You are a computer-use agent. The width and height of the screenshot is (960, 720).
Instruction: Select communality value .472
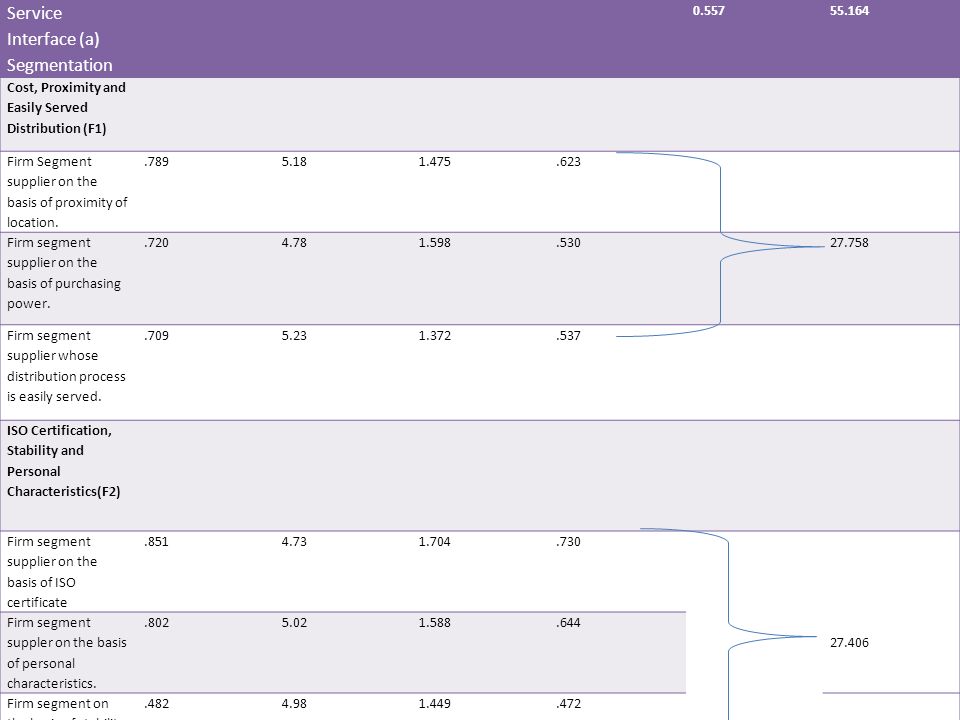pyautogui.click(x=569, y=703)
